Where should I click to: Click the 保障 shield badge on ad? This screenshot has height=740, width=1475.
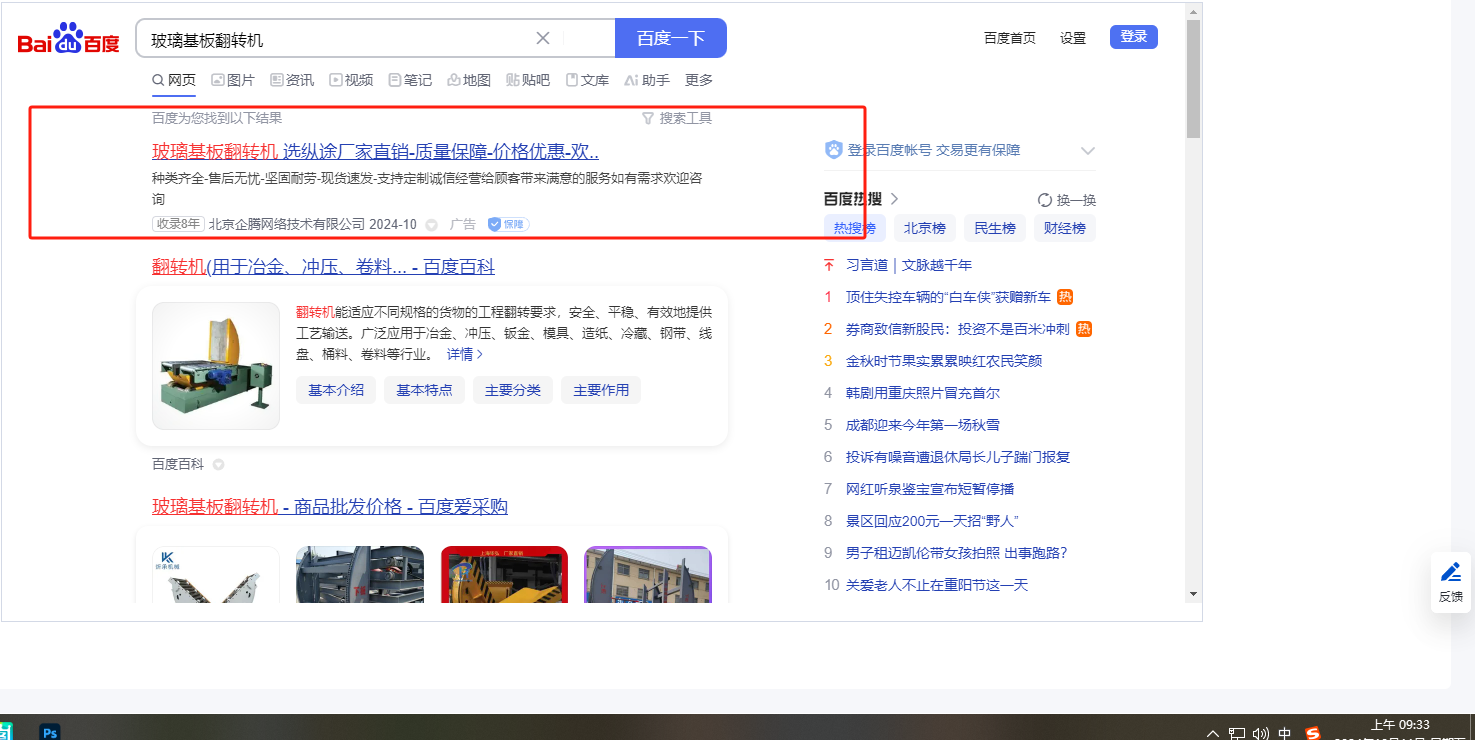tap(508, 224)
